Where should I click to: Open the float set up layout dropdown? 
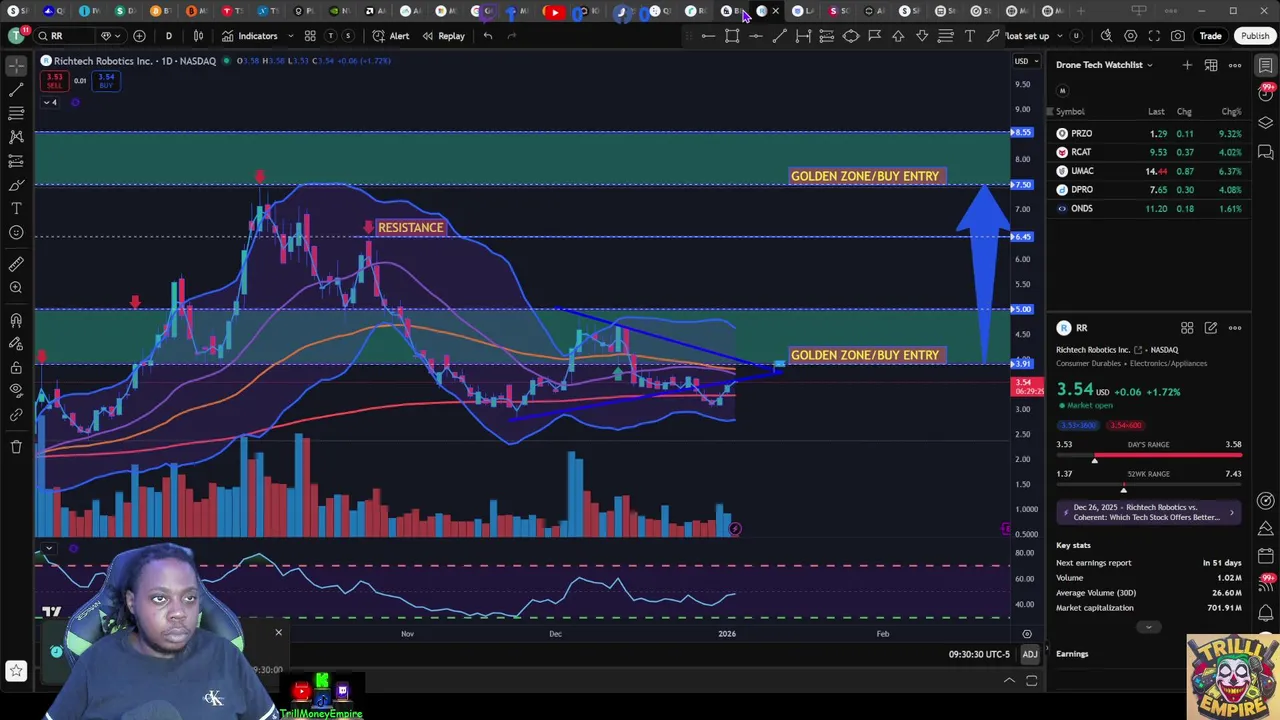pyautogui.click(x=1035, y=36)
